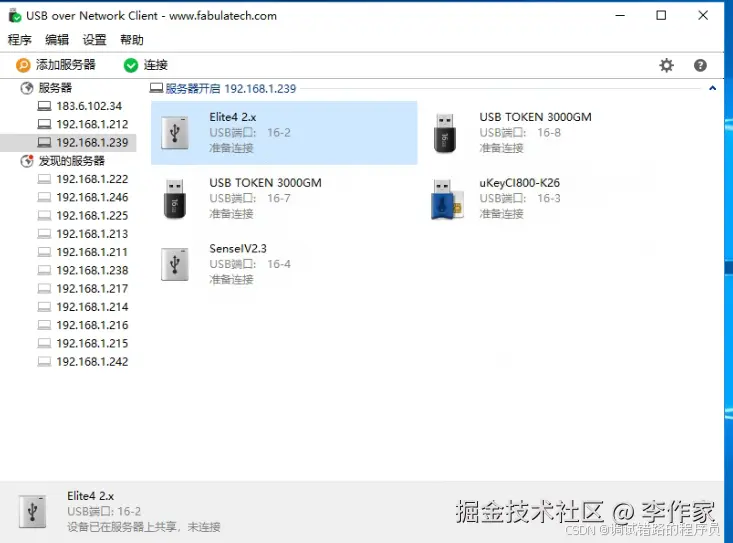This screenshot has height=543, width=733.
Task: Select the uKeyCI800-K26 device name
Action: 519,183
